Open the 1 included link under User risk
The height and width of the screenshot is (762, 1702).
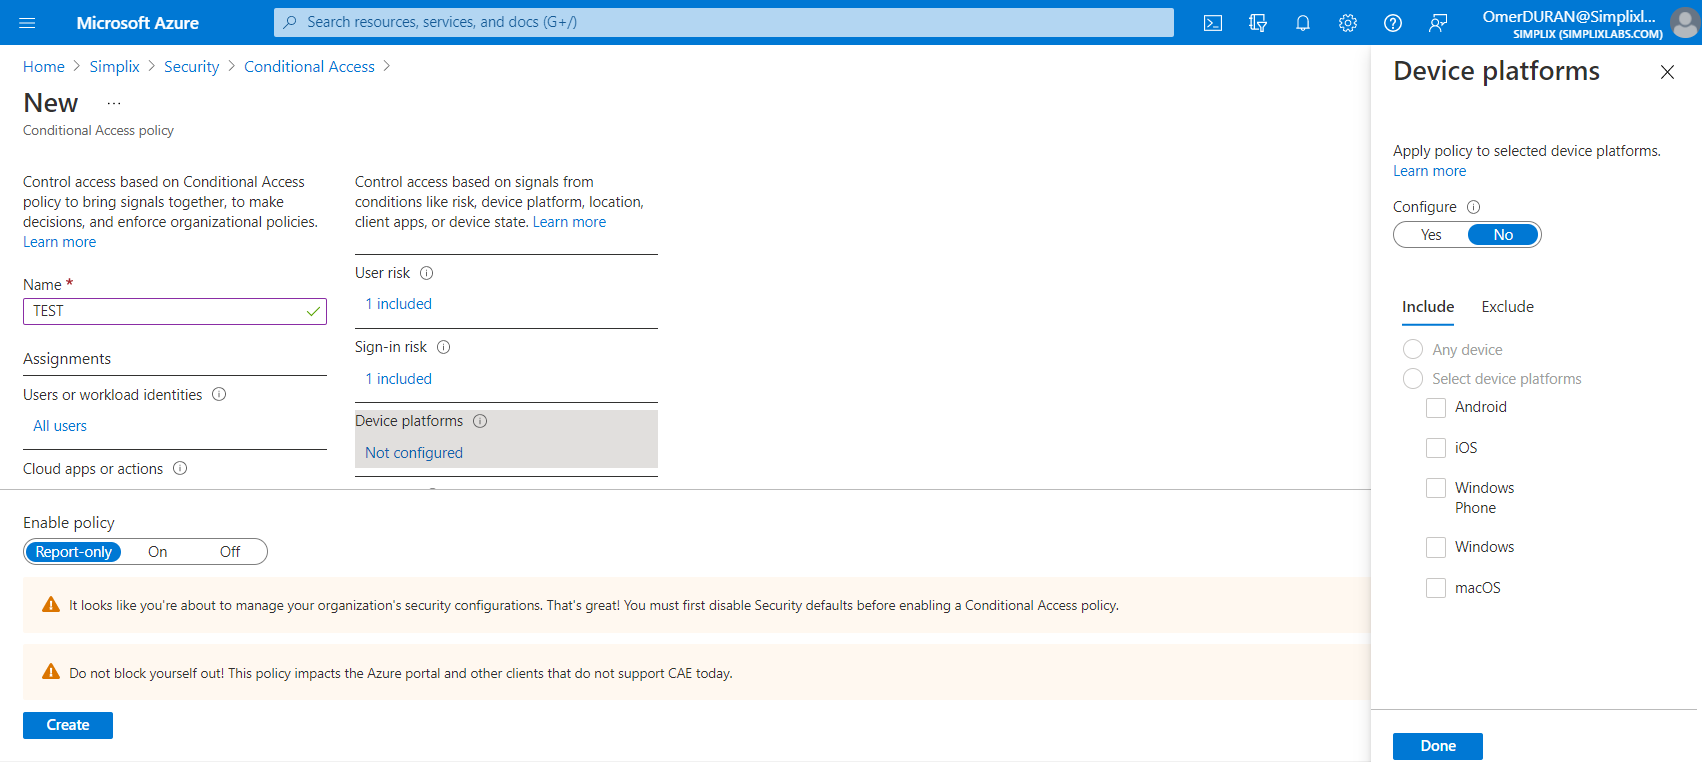click(398, 304)
